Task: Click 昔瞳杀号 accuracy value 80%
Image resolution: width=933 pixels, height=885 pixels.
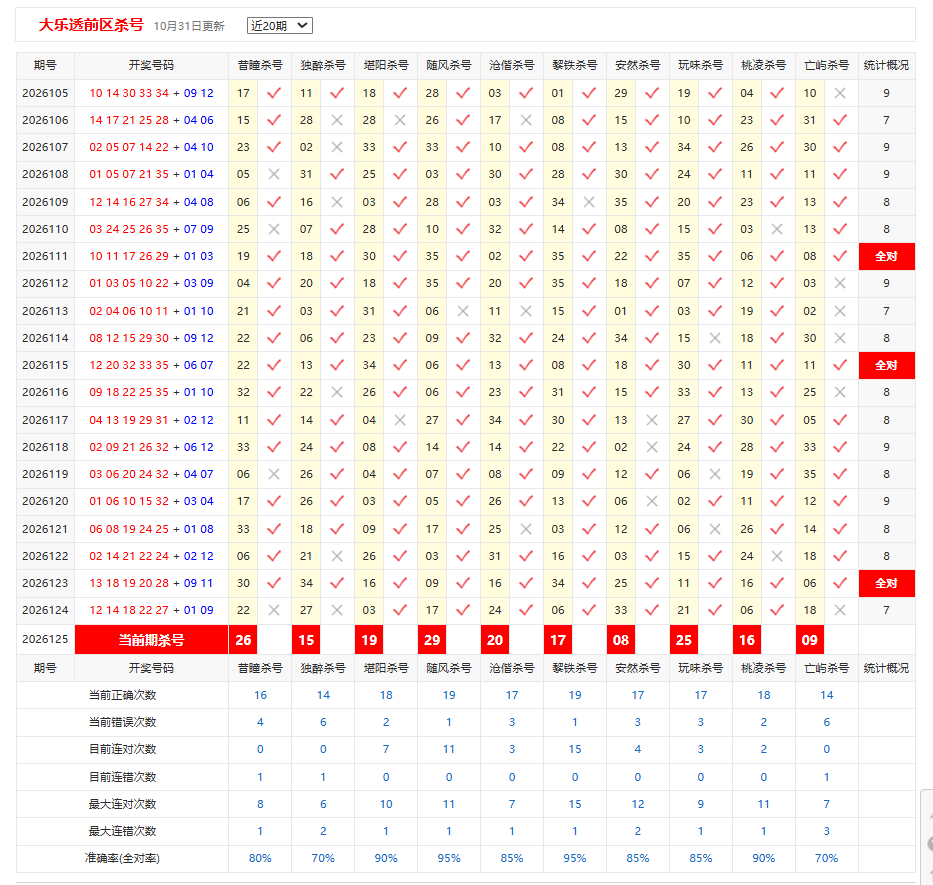Action: point(260,858)
